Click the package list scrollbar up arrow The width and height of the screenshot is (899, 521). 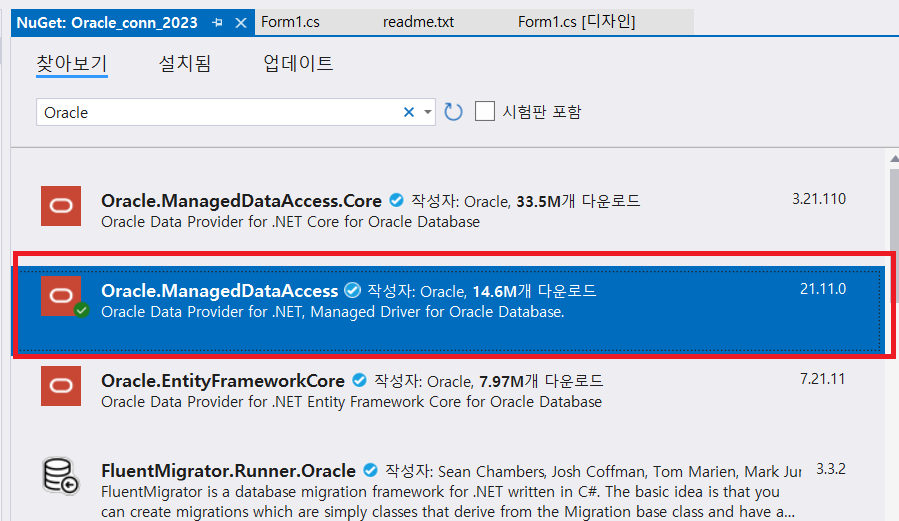pos(894,158)
